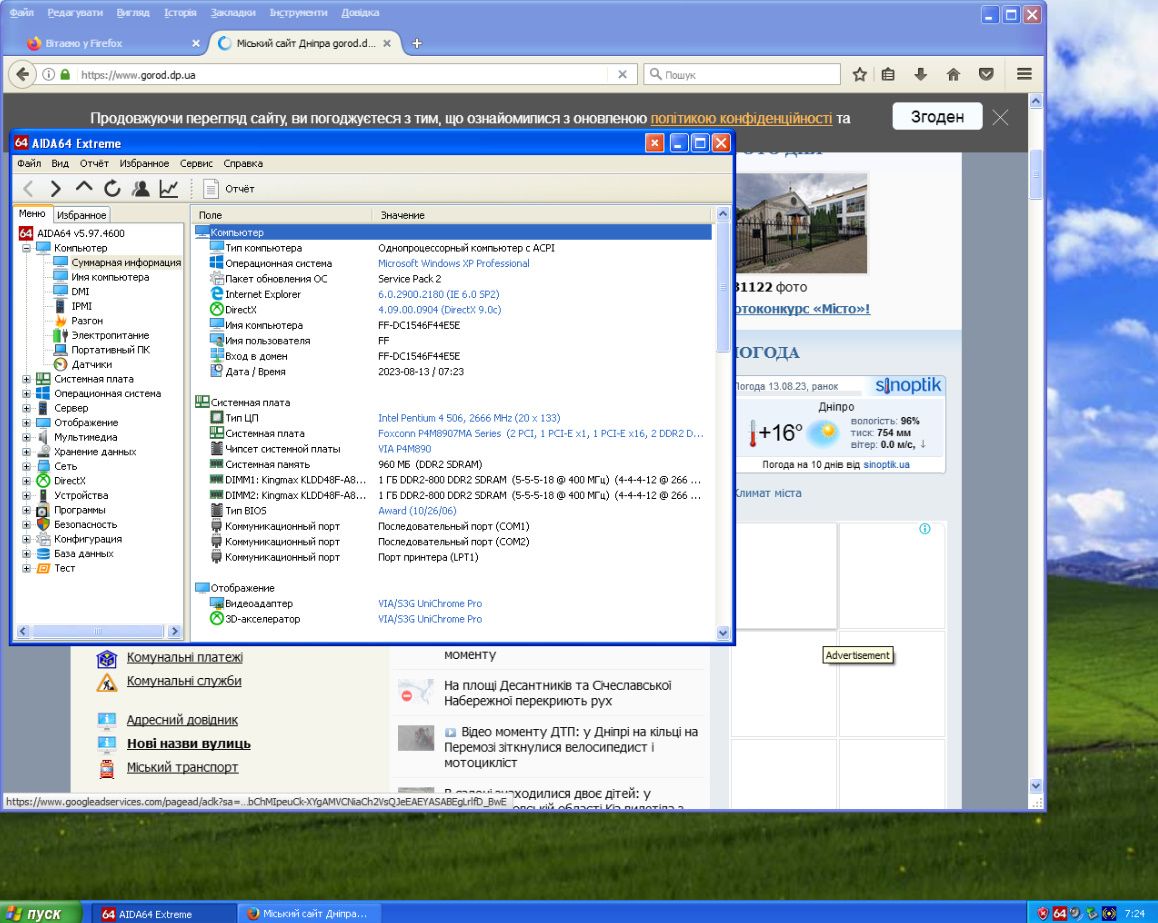Click the Firefox back navigation button
1158x923 pixels.
click(x=23, y=75)
